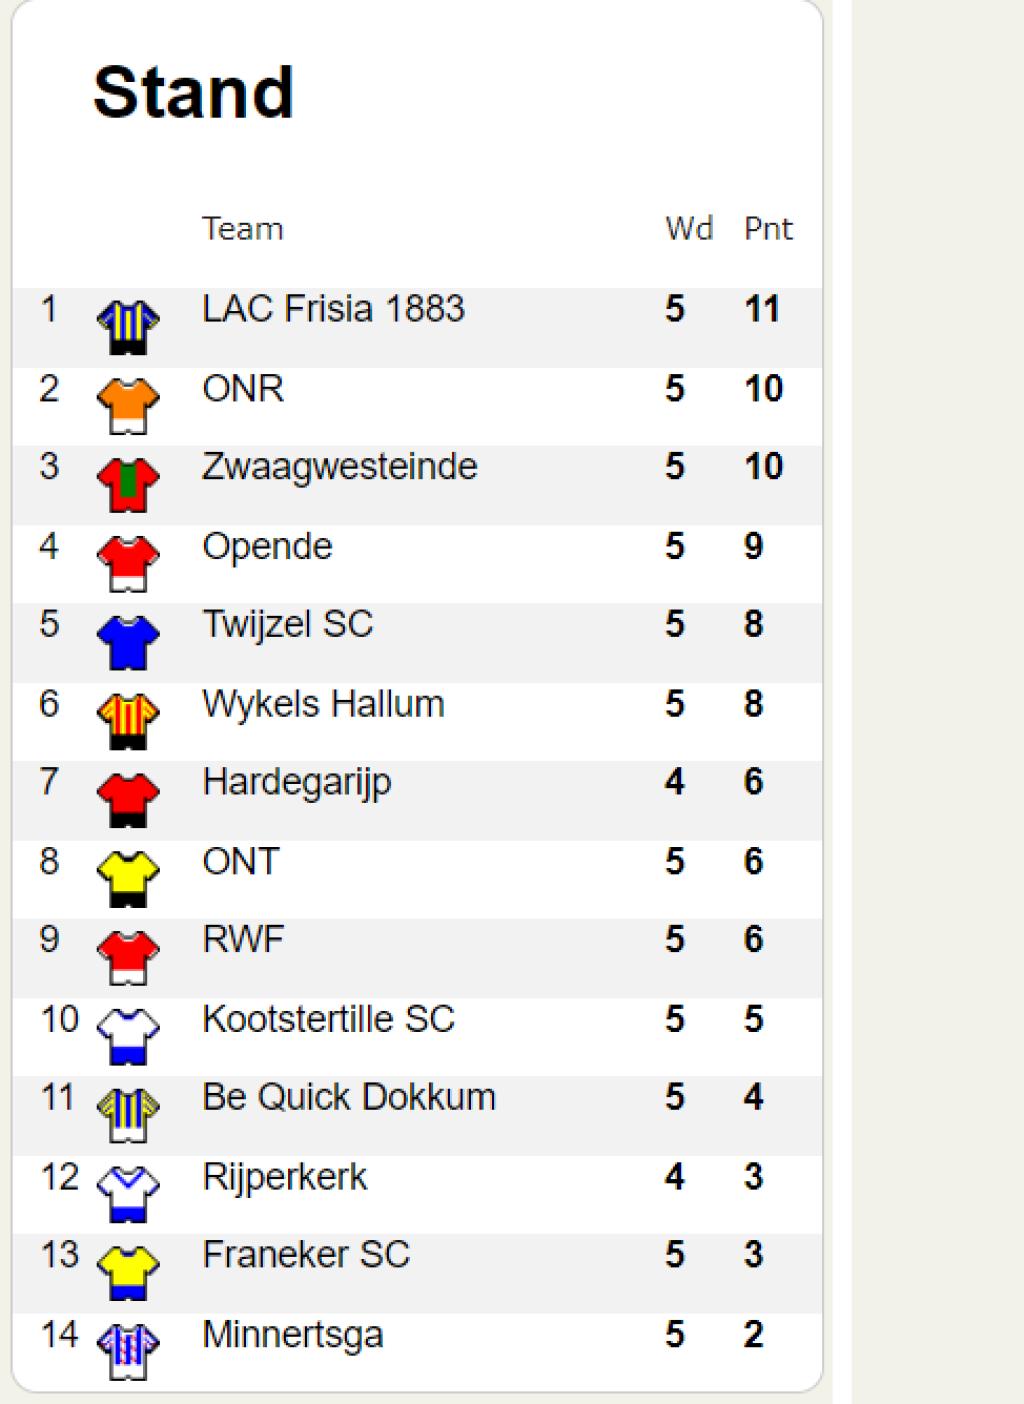Click the Stand heading

(193, 92)
